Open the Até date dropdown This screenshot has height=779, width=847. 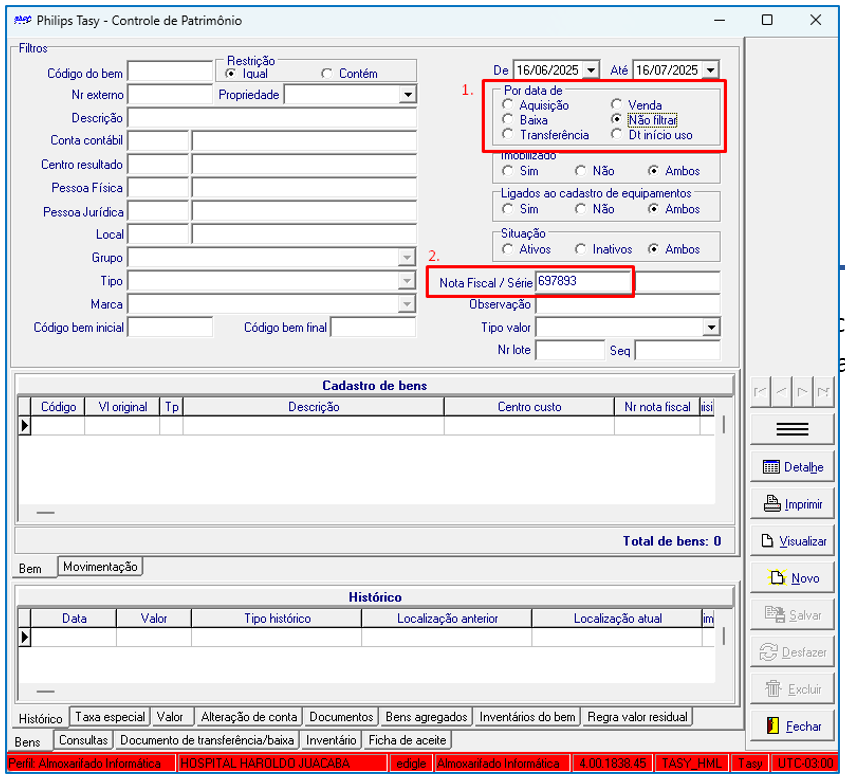pyautogui.click(x=711, y=70)
